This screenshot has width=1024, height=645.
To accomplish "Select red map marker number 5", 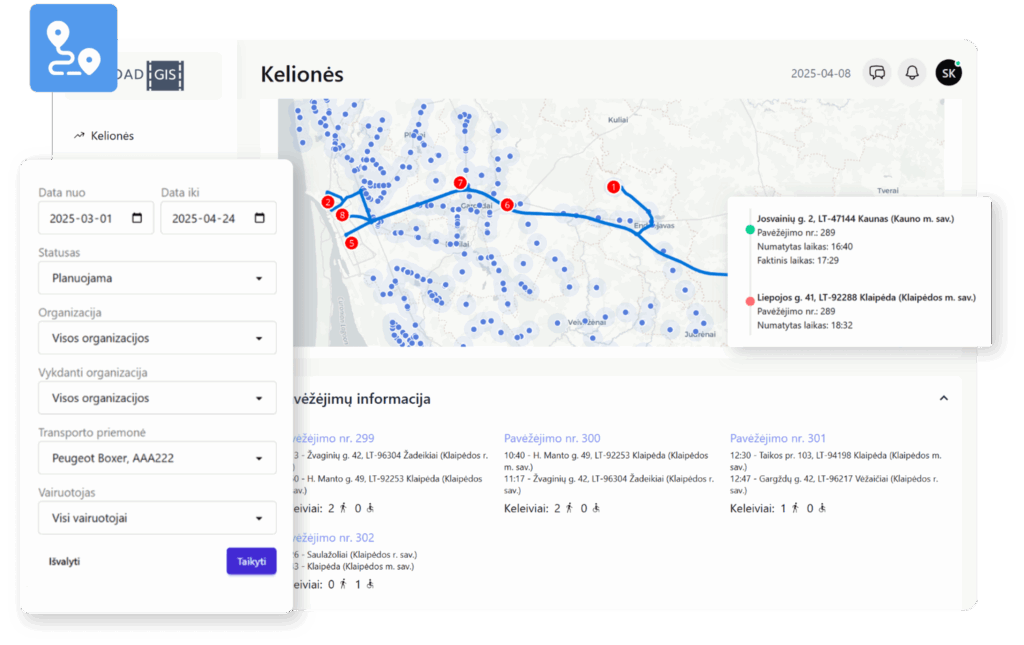I will (x=351, y=243).
